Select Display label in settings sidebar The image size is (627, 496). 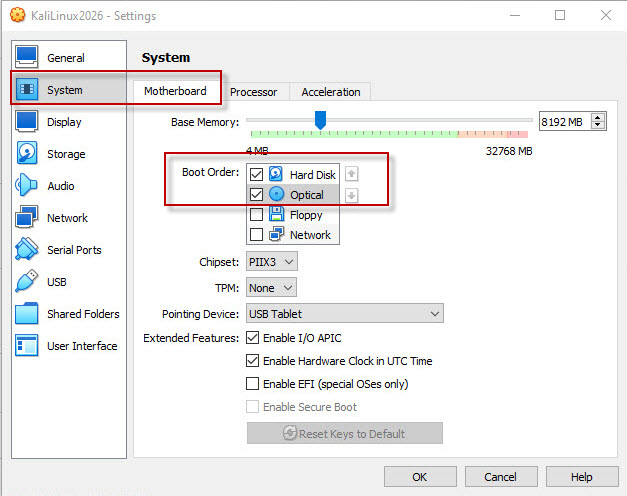click(x=64, y=122)
